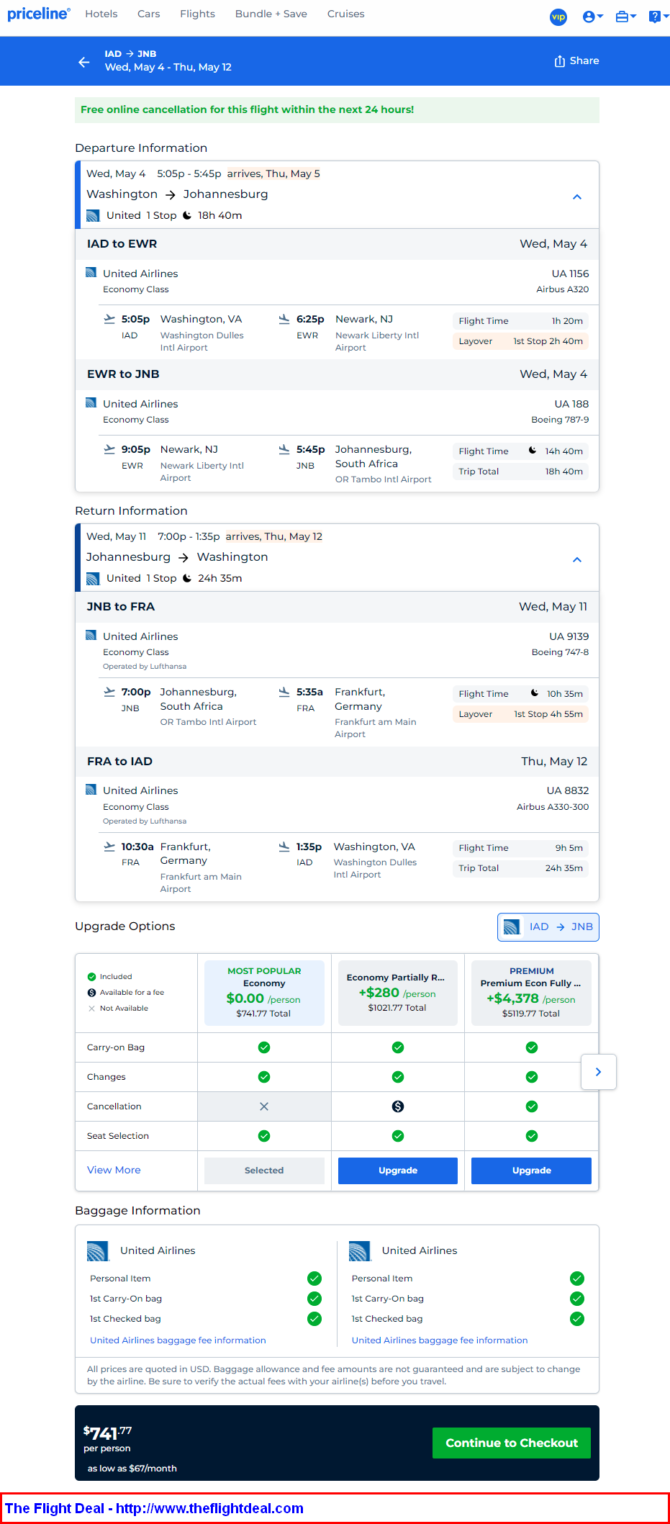The height and width of the screenshot is (1524, 670).
Task: Click the takeoff icon at 5:05p Washington
Action: 110,319
